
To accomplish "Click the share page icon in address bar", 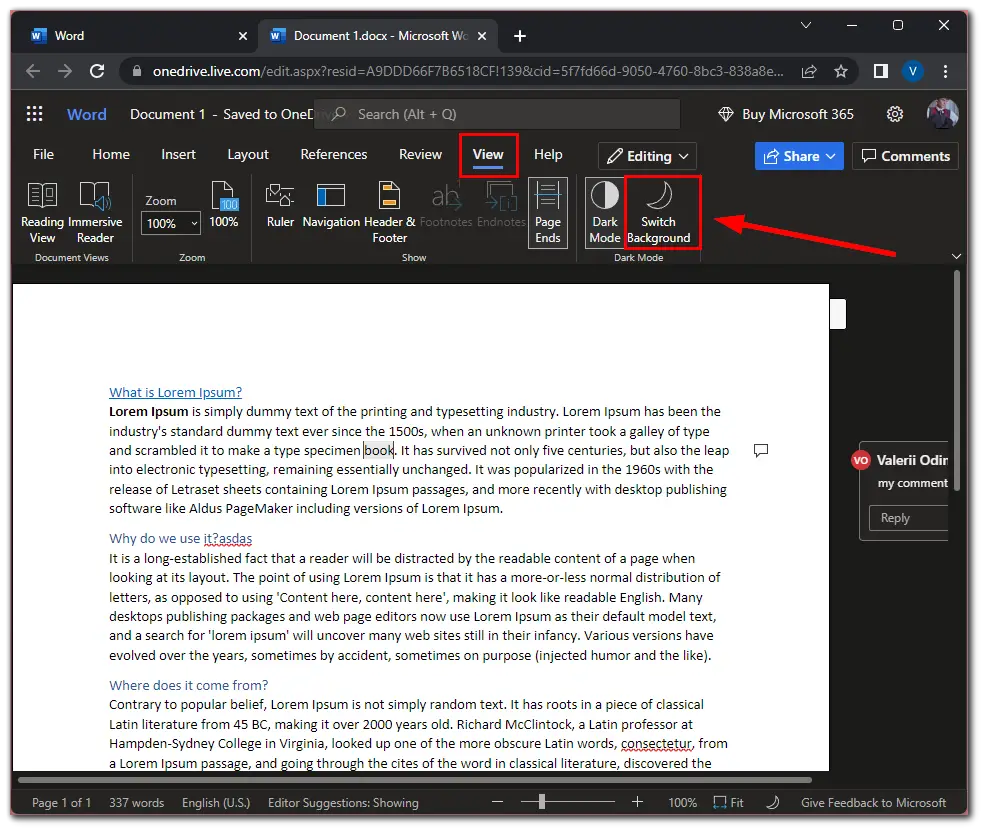I will pos(809,71).
